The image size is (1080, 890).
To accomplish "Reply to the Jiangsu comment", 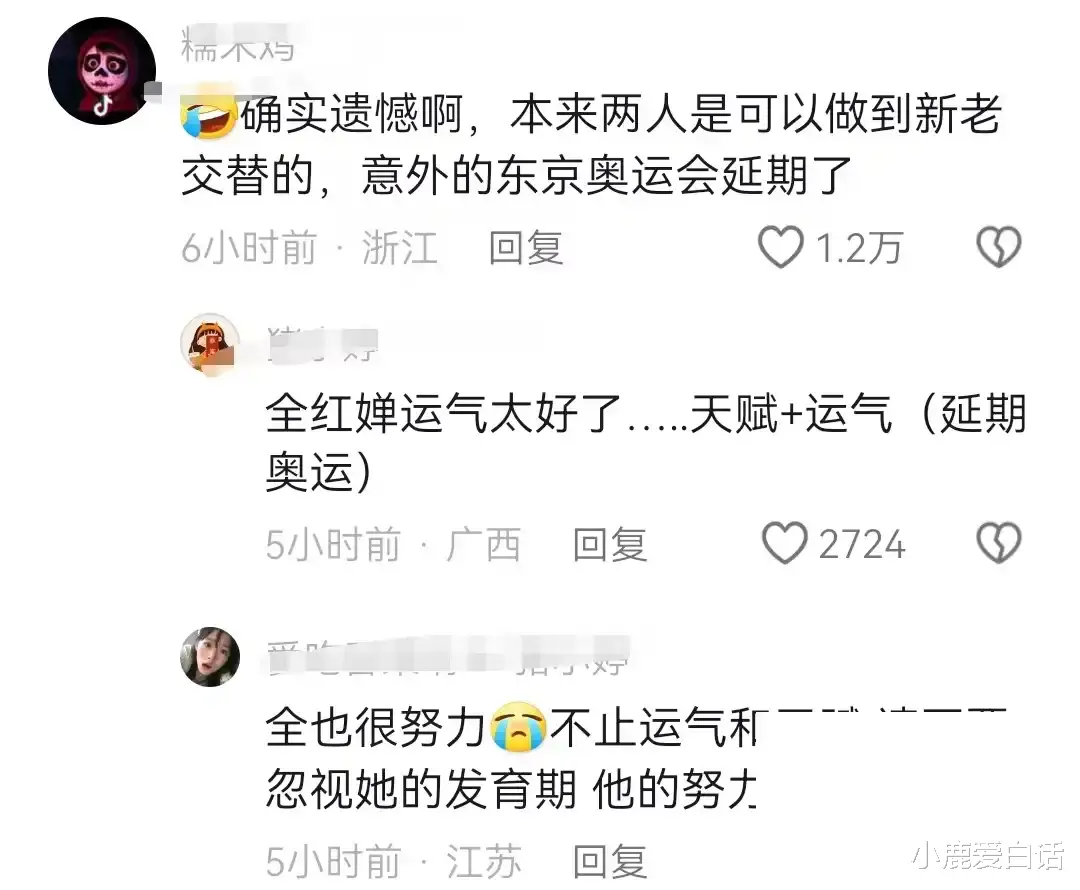I will 610,862.
